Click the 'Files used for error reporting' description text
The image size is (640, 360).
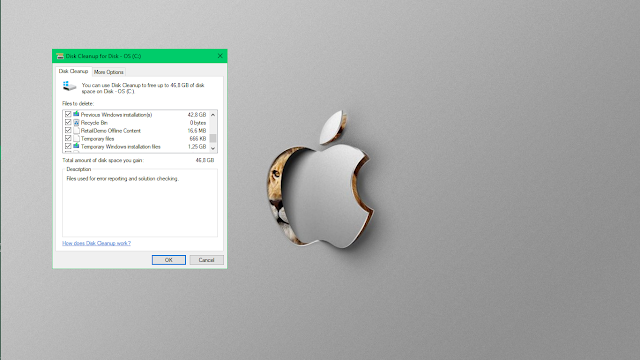point(122,178)
